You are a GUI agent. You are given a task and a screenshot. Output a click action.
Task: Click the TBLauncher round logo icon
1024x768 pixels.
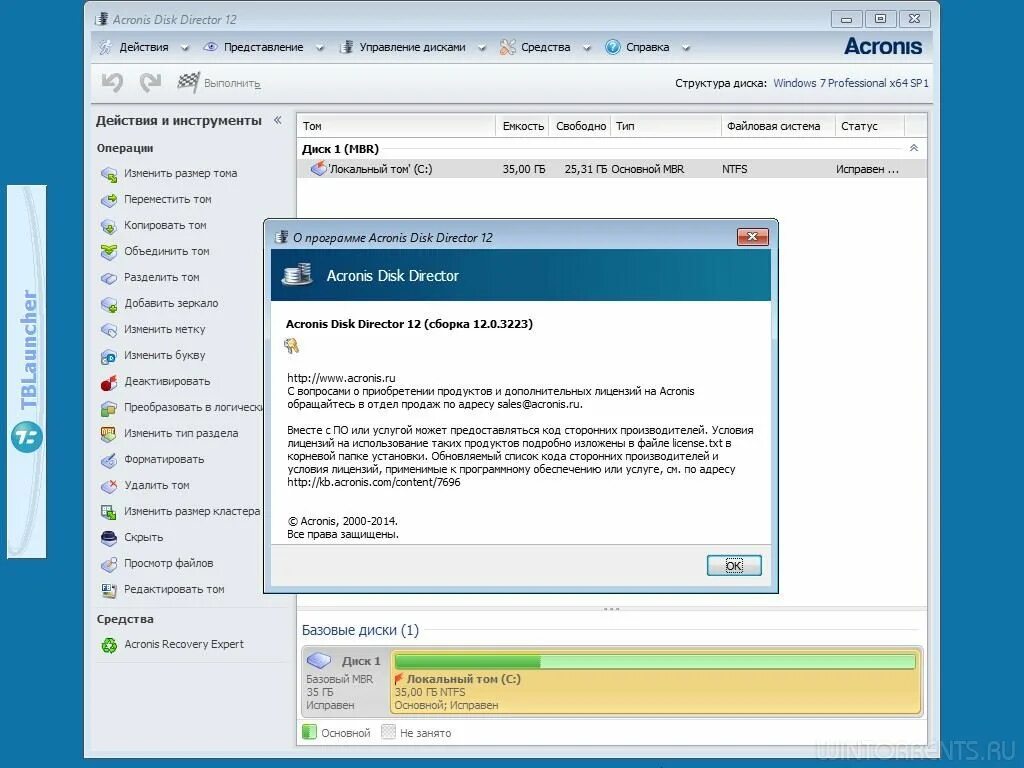(x=26, y=437)
